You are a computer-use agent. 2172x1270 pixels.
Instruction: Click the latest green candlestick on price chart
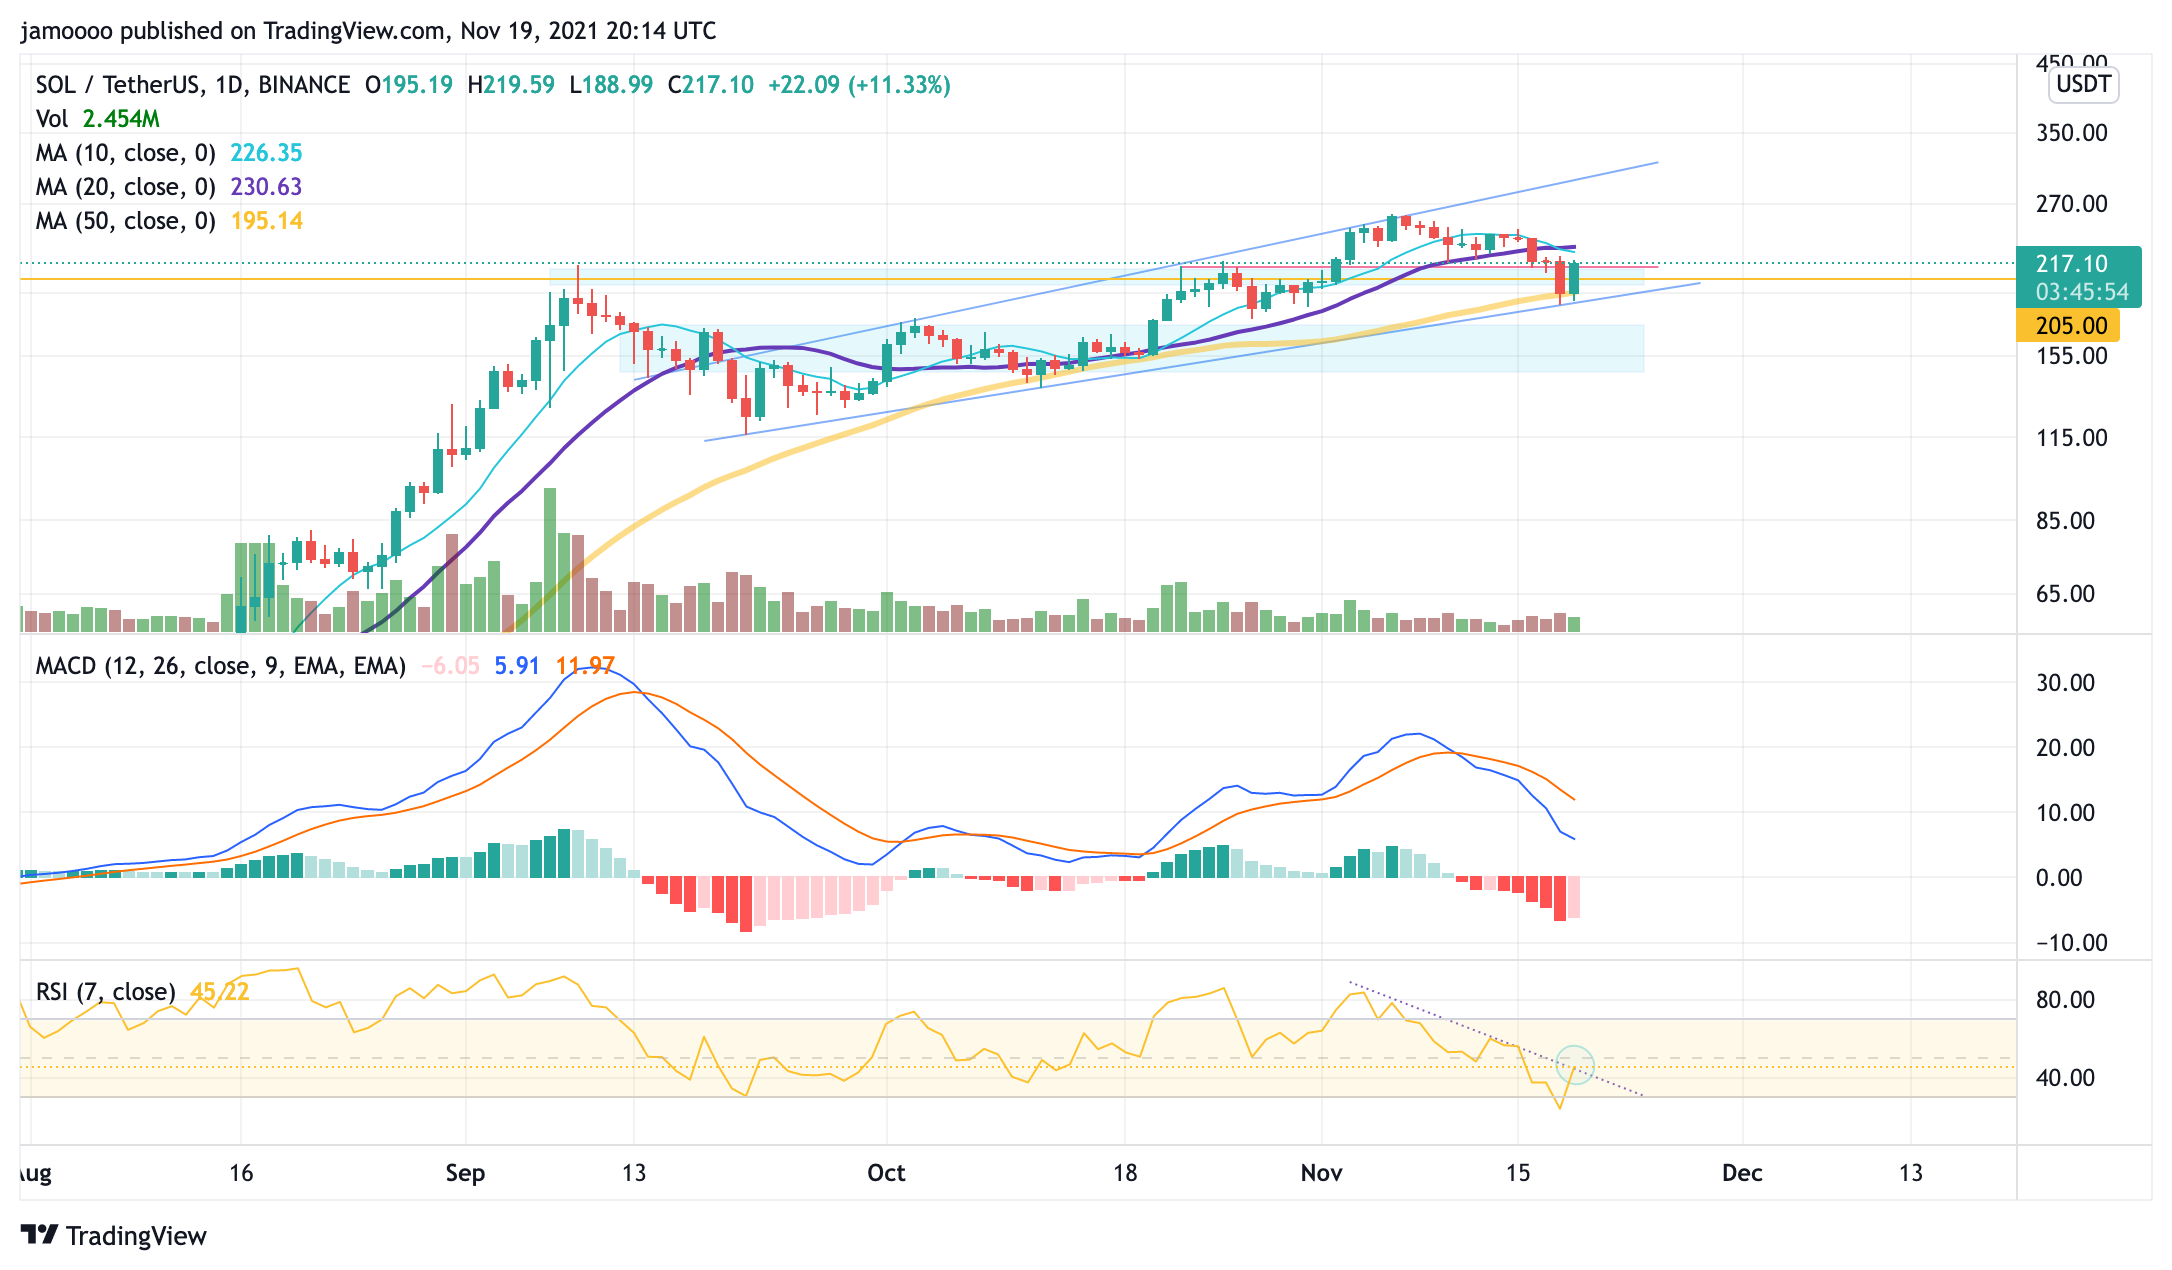click(1574, 279)
